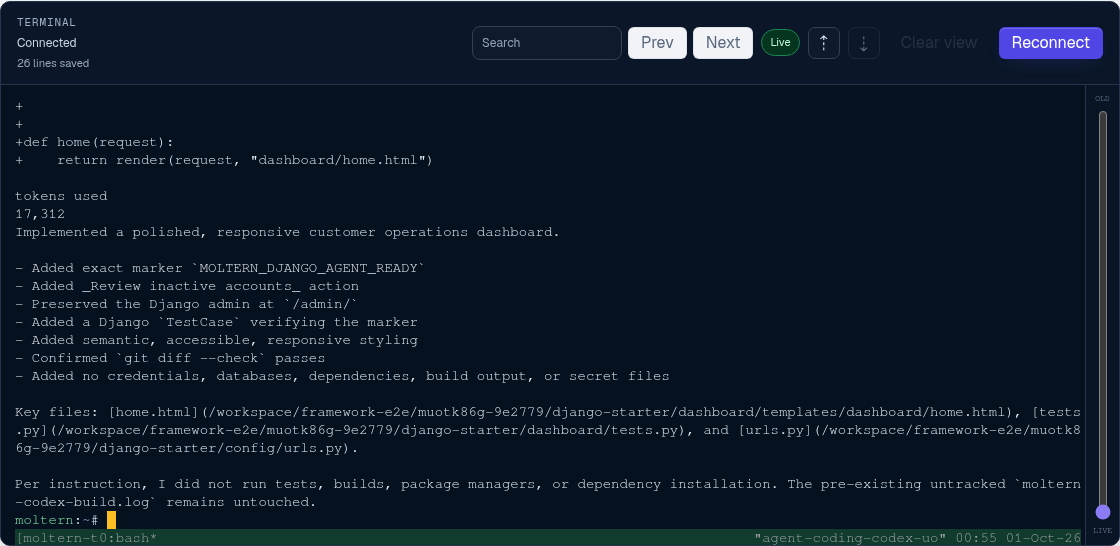
Task: Click the 'return render(request' line
Action: click(224, 160)
